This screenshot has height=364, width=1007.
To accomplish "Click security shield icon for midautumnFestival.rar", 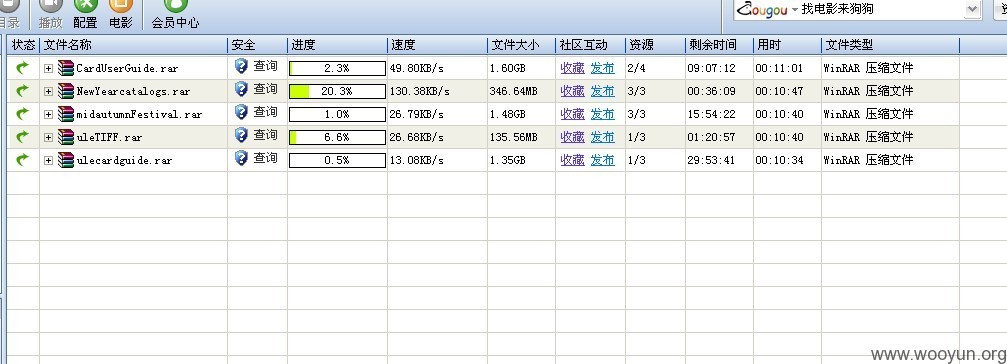I will tap(241, 112).
